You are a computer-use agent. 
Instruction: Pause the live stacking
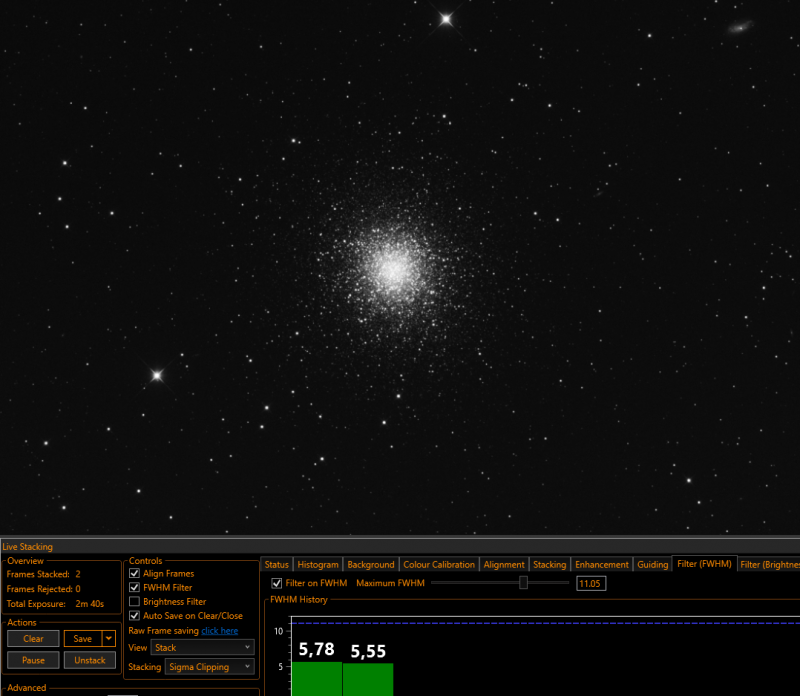click(x=33, y=660)
